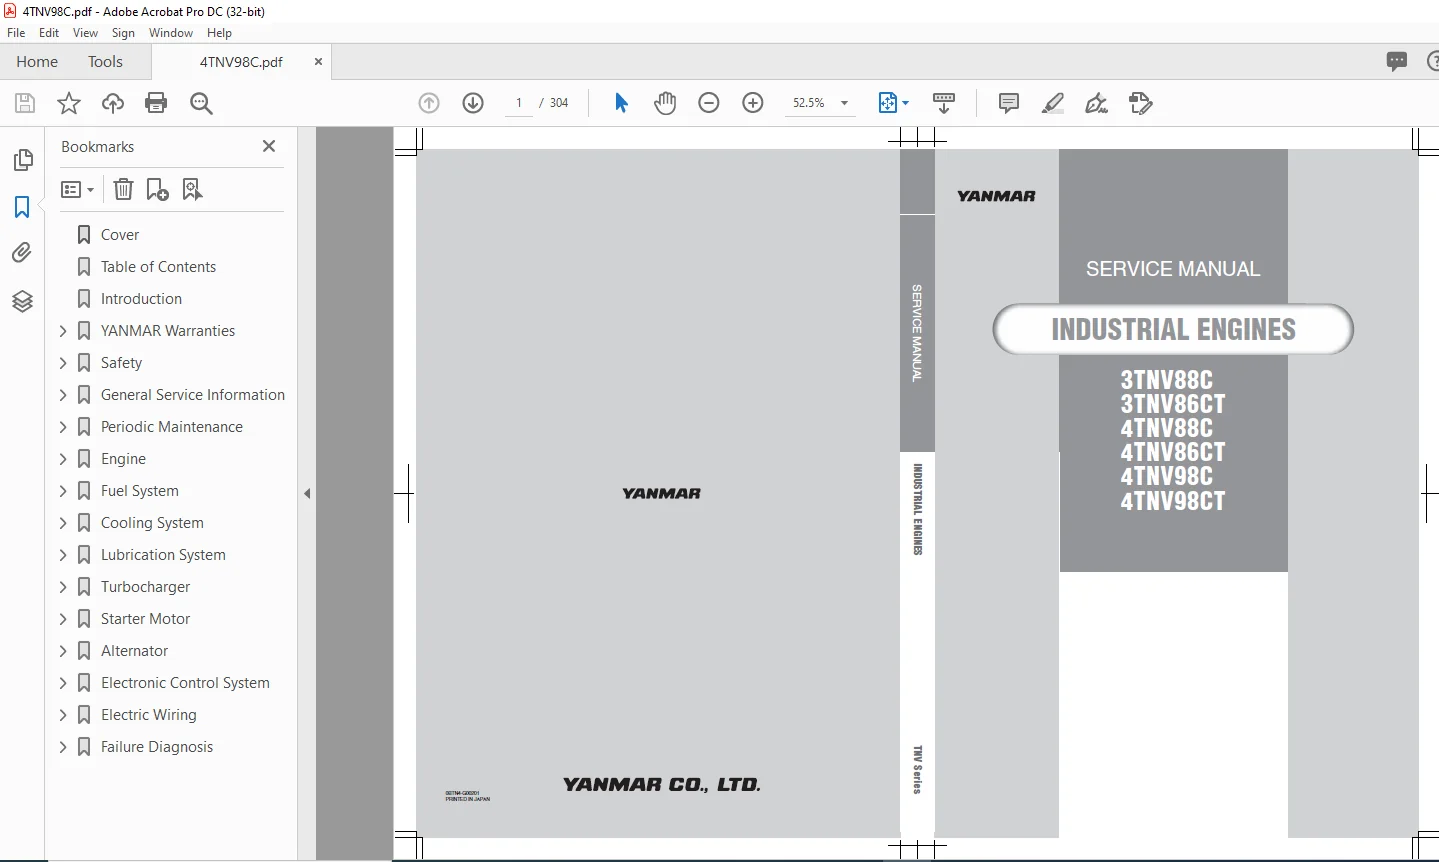Click the new bookmark icon

click(158, 189)
